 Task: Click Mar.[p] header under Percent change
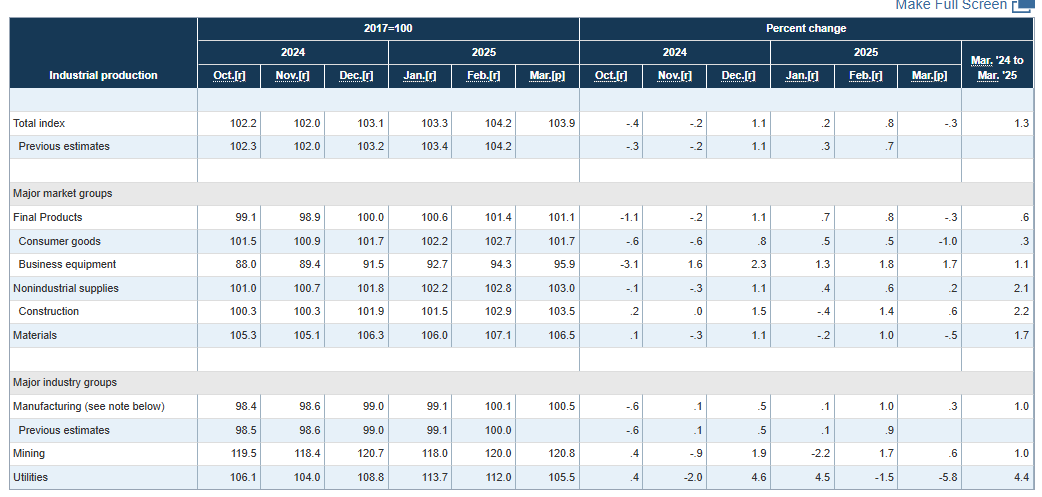coord(929,76)
